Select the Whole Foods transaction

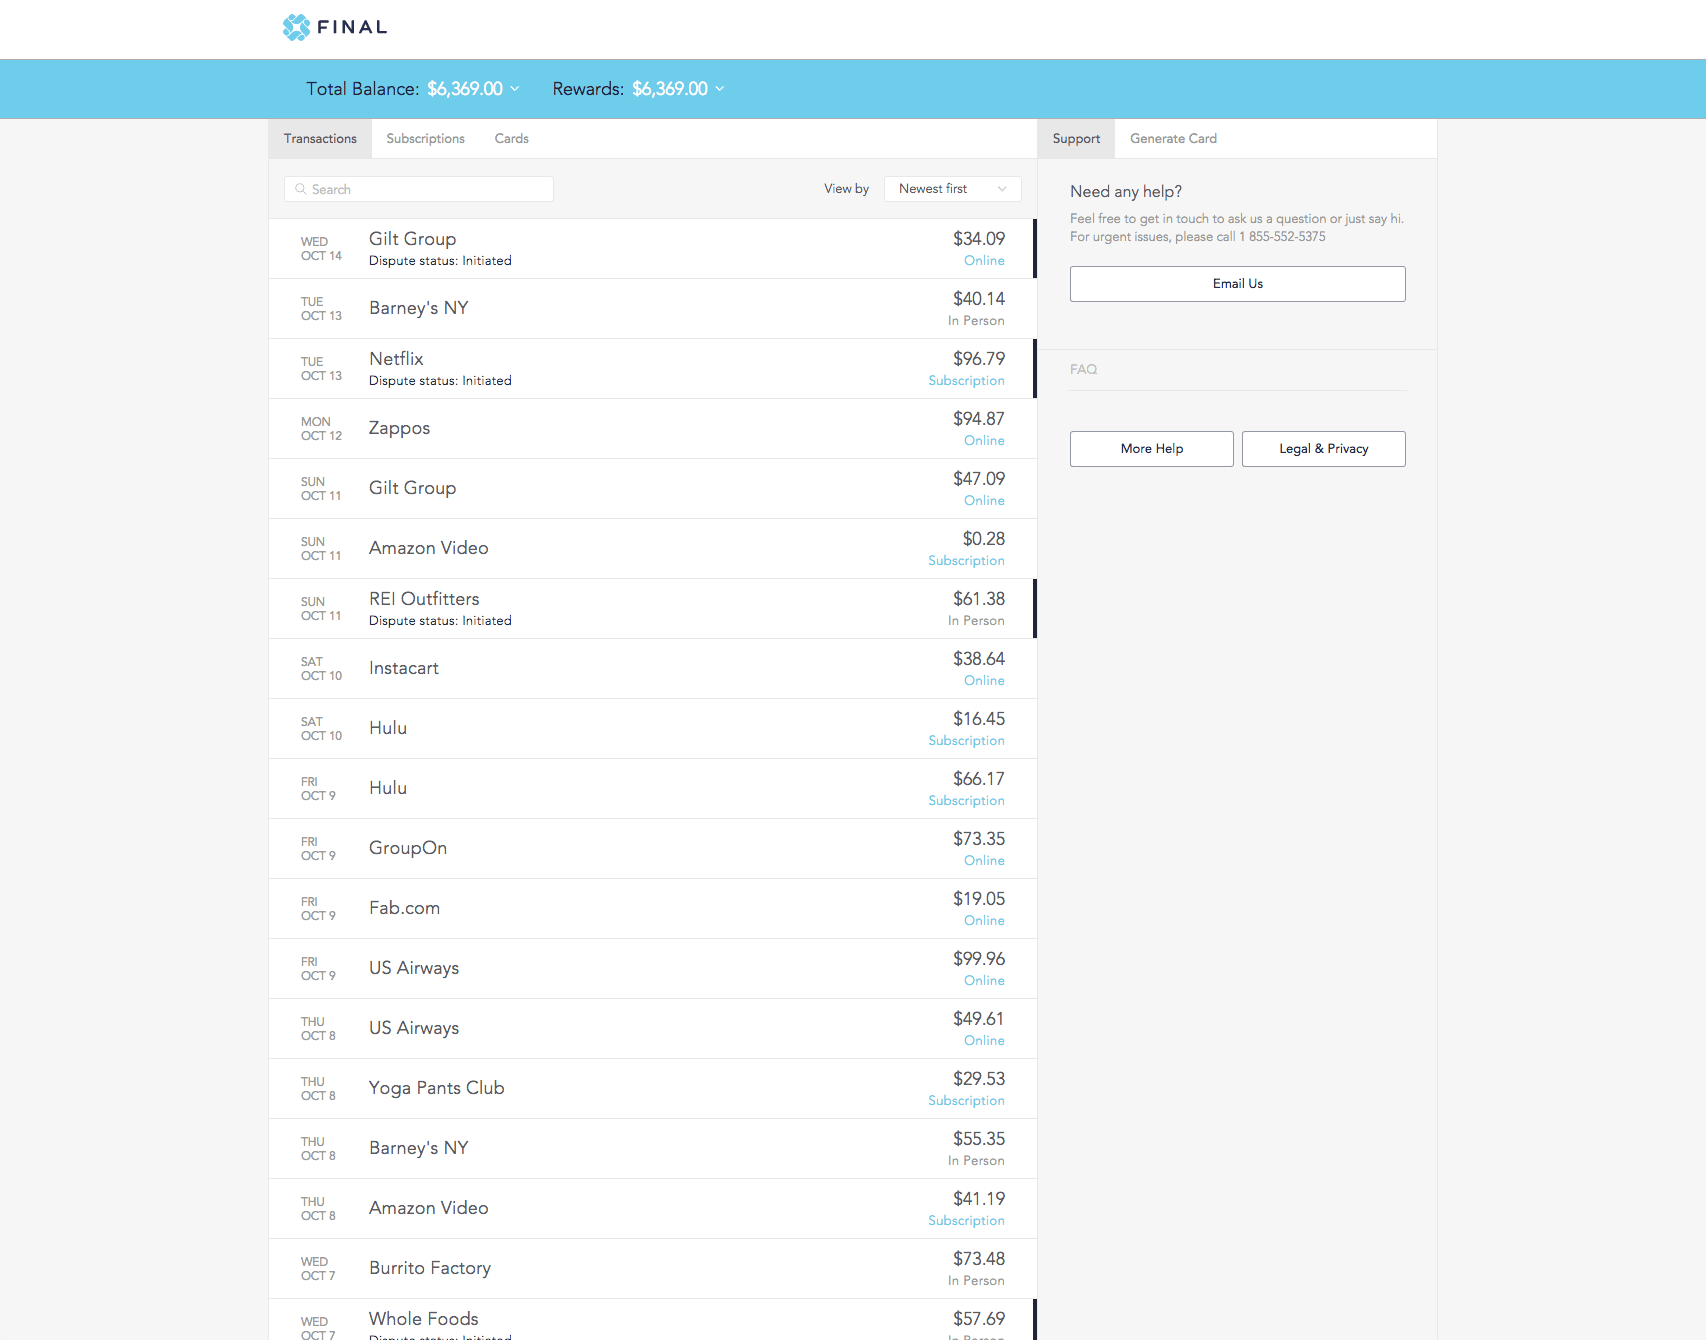[652, 1320]
